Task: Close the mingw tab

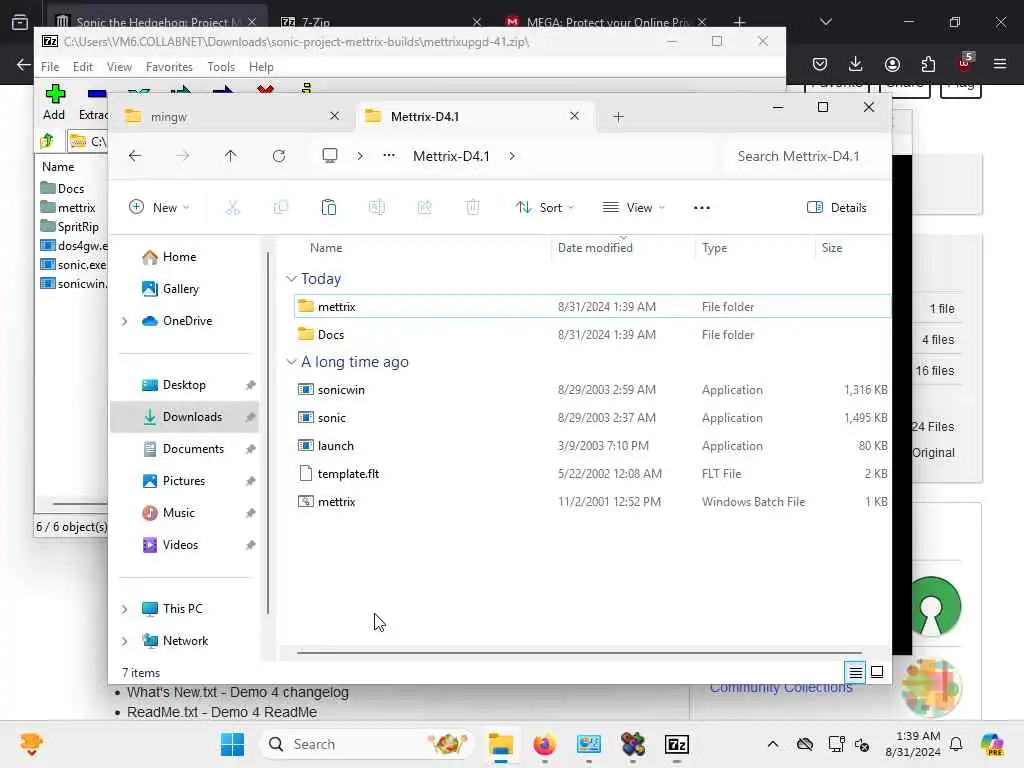Action: coord(334,116)
